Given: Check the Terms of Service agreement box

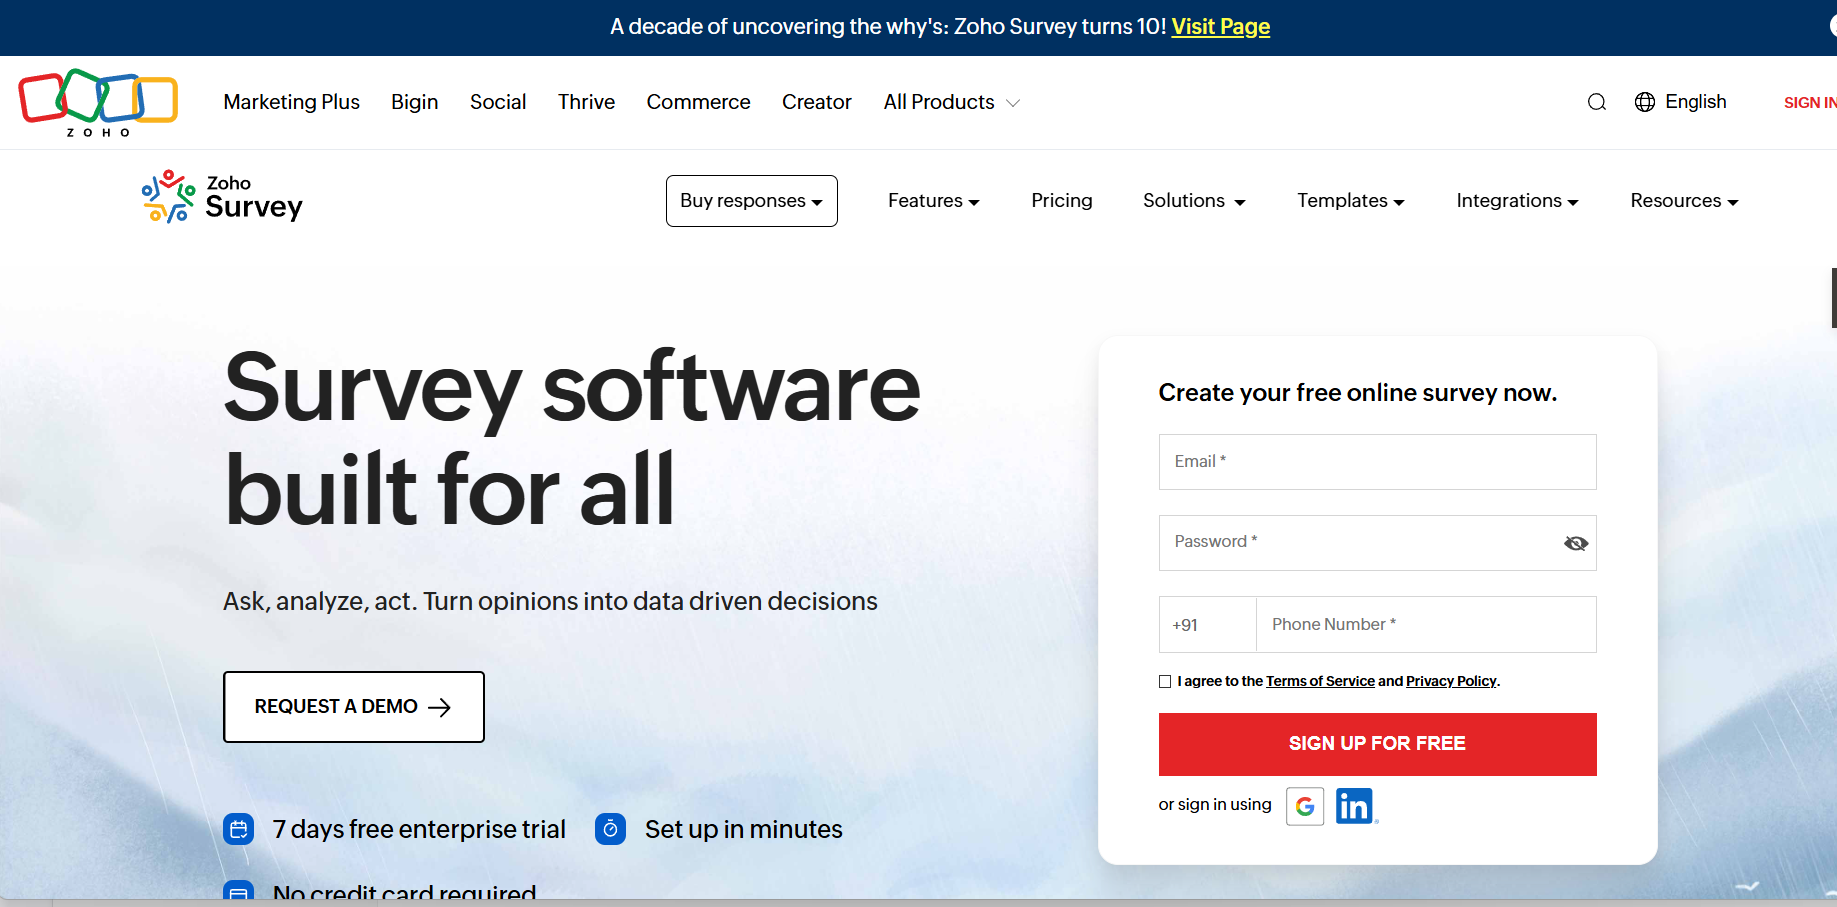Looking at the screenshot, I should [1165, 682].
